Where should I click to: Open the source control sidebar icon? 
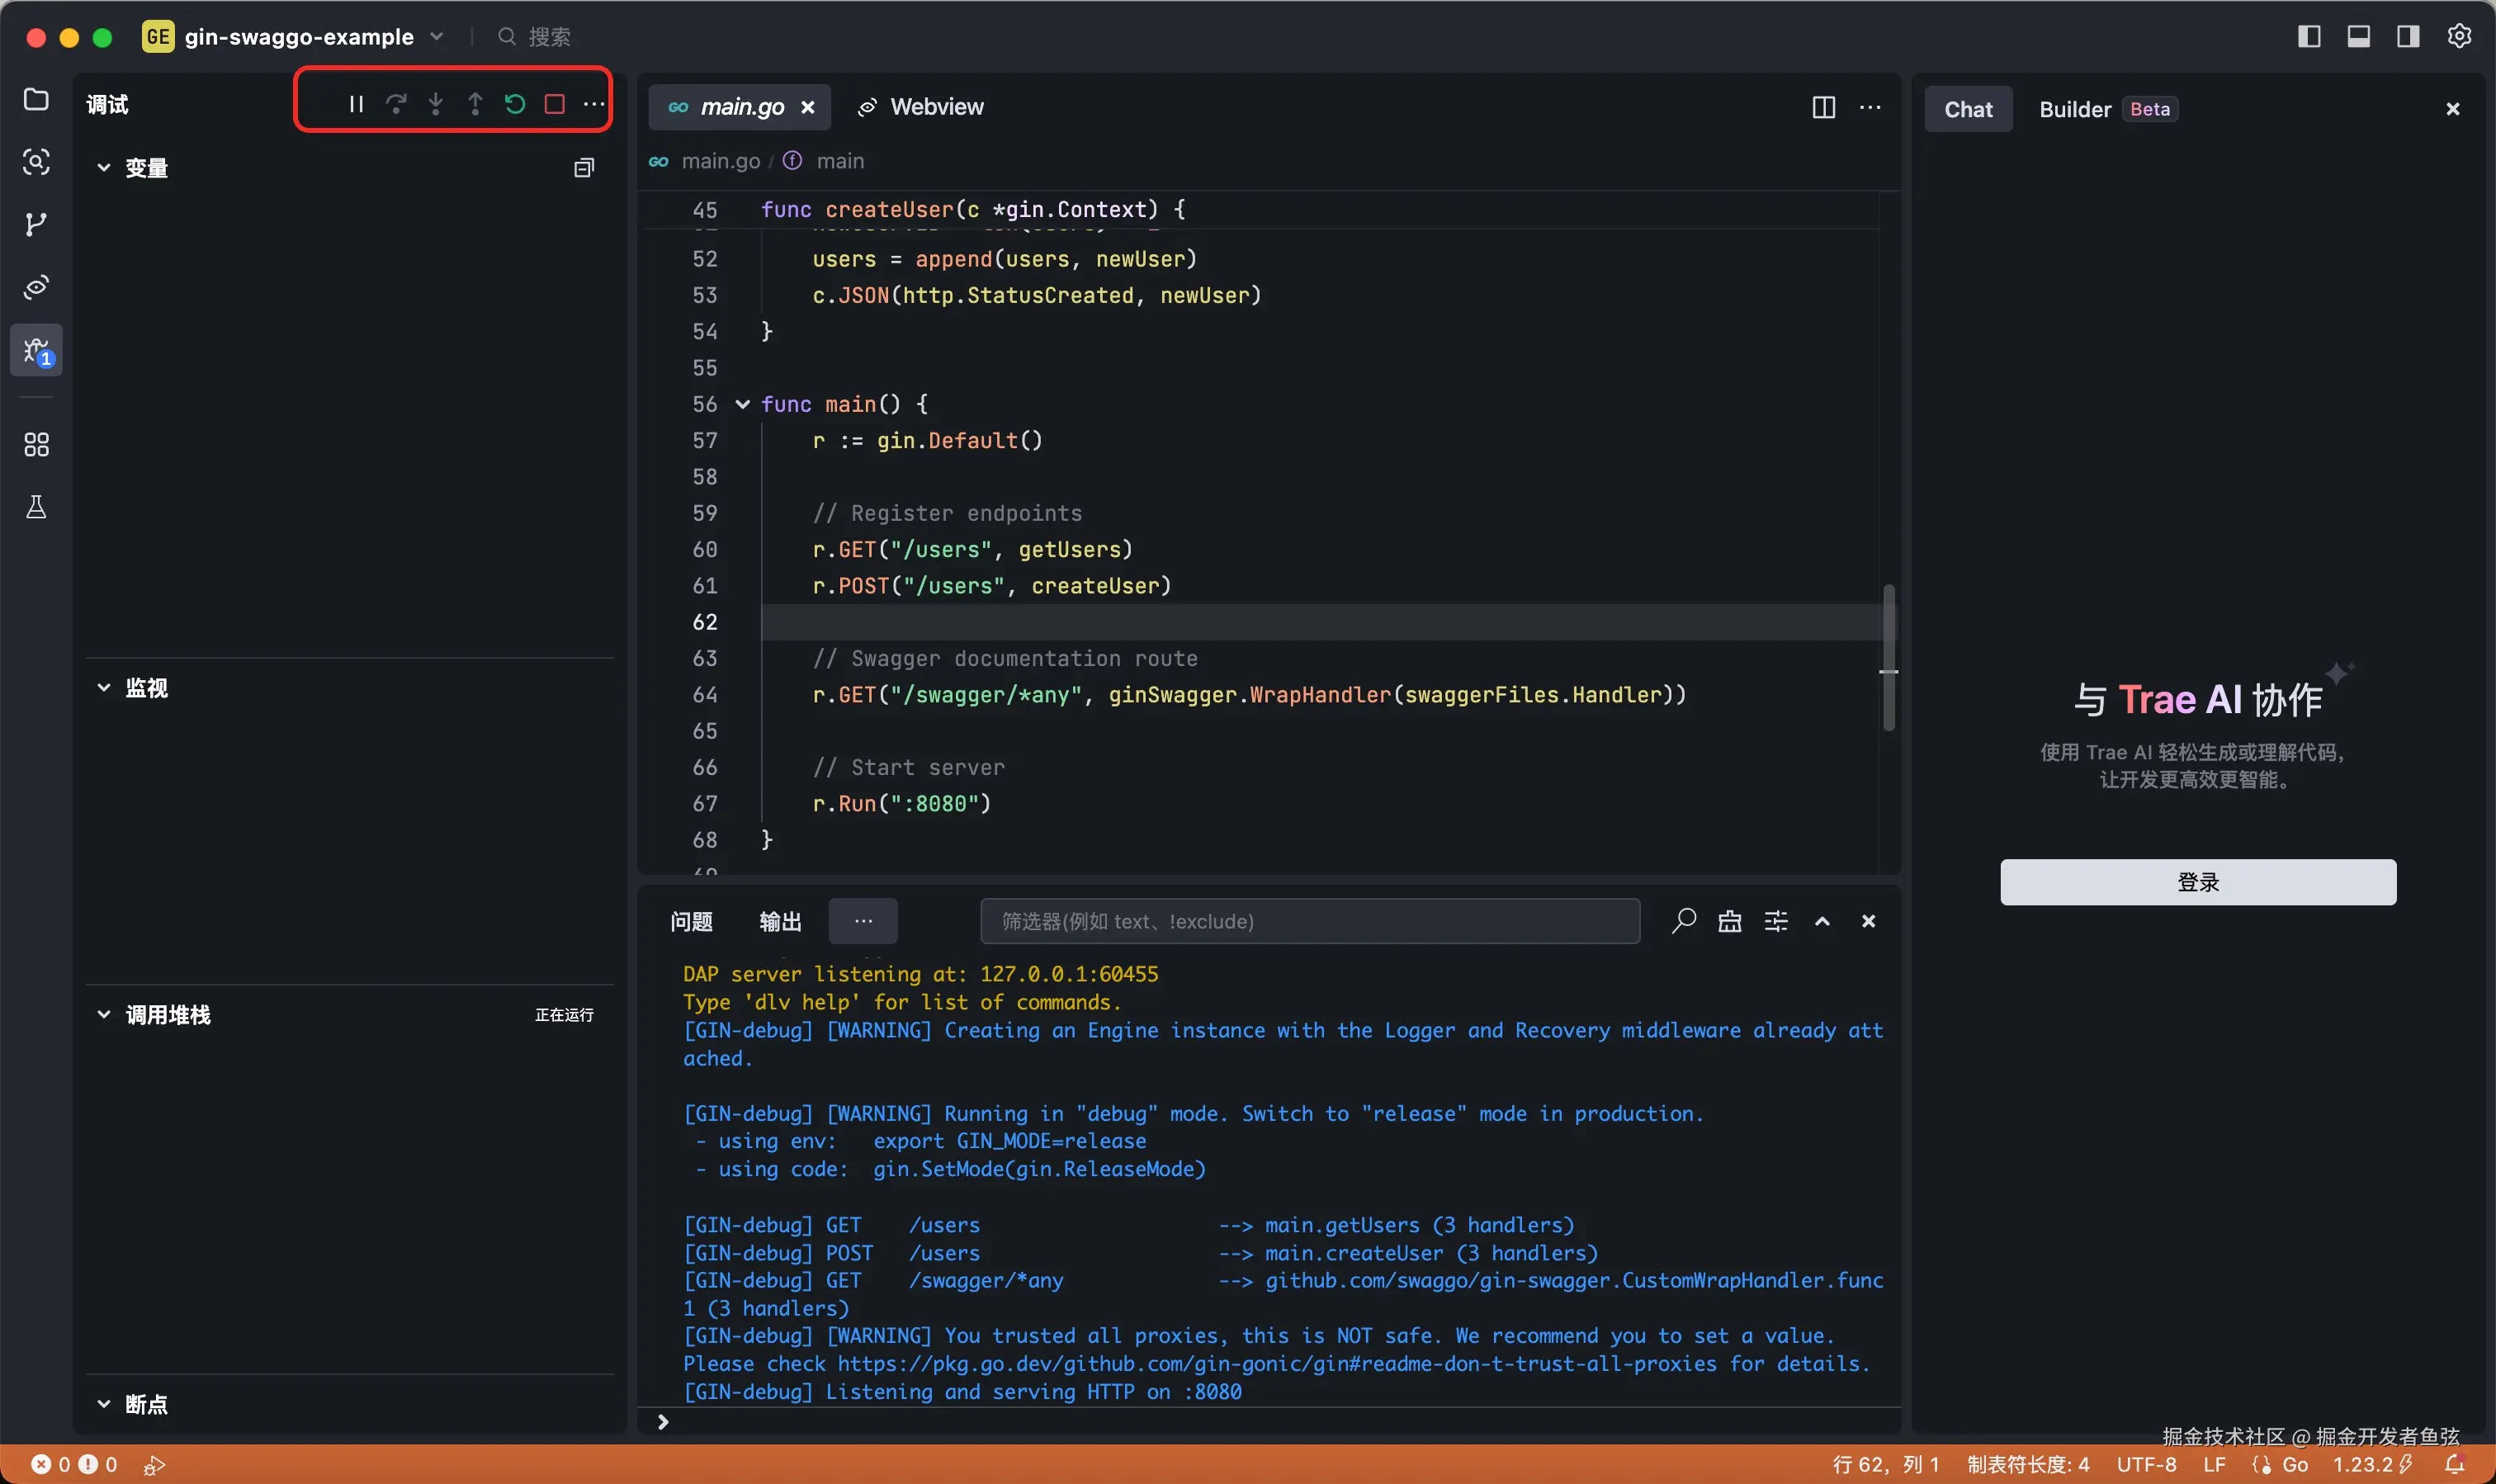tap(36, 224)
